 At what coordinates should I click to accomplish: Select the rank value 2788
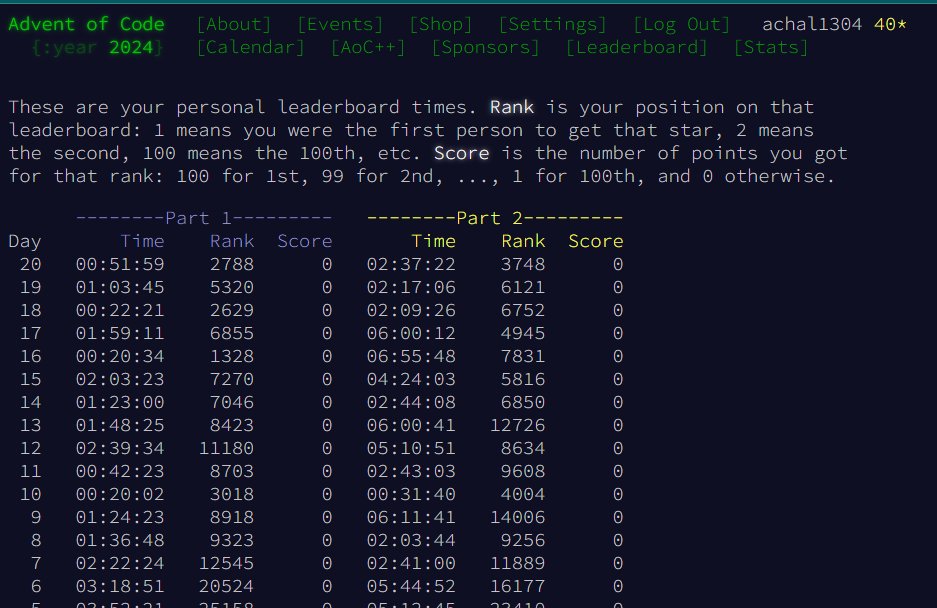(232, 264)
